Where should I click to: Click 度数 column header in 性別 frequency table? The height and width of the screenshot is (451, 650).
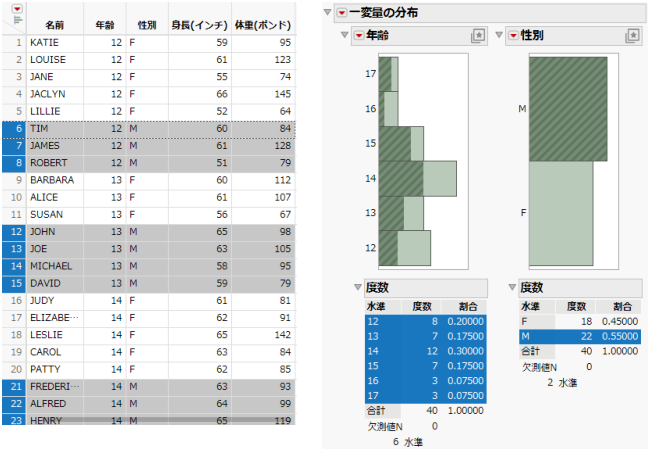577,307
